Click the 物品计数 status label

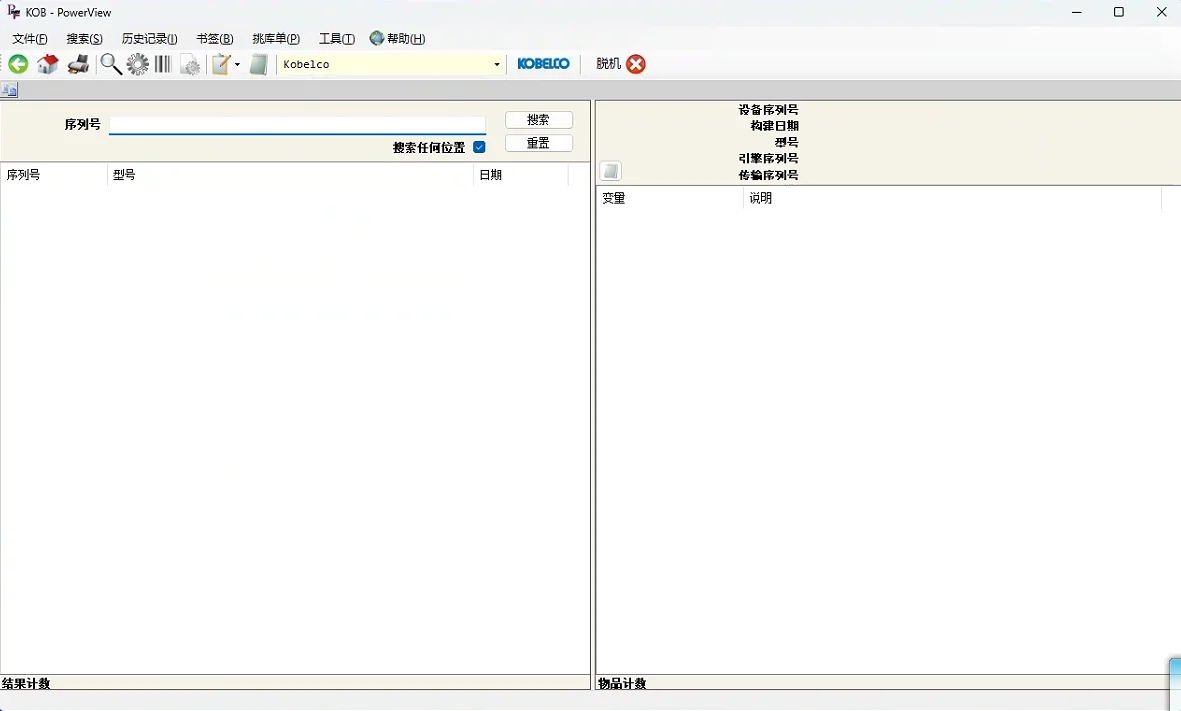[x=622, y=683]
